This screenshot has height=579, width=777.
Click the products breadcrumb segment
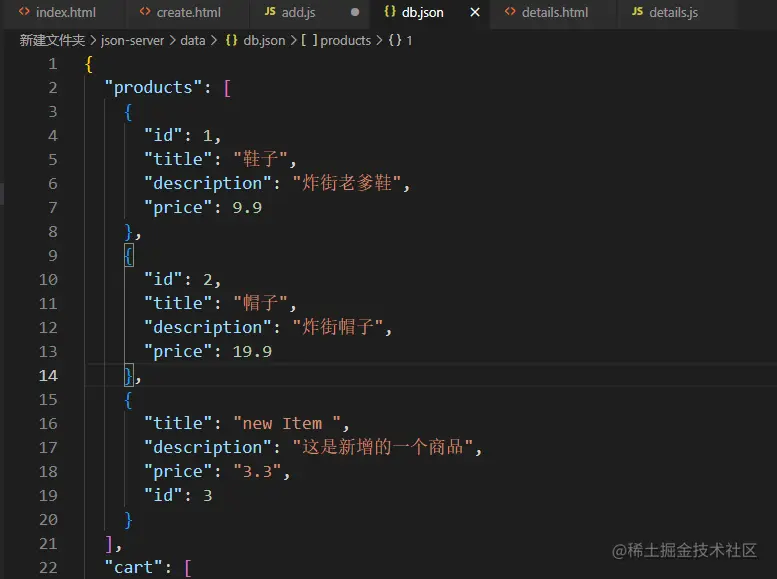345,40
